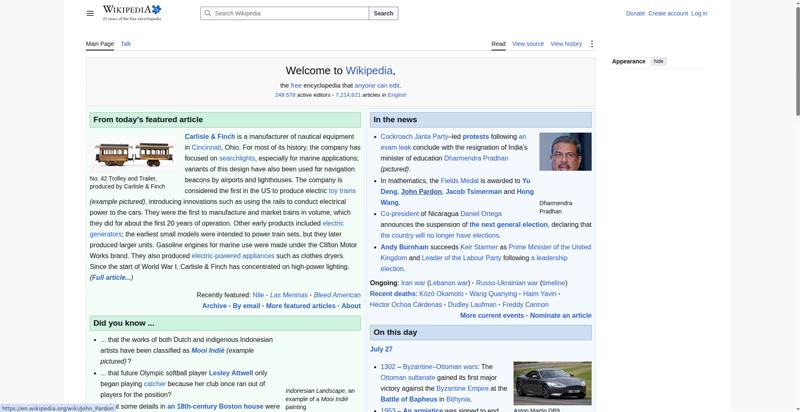Select the View source tab
Image resolution: width=800 pixels, height=412 pixels.
pyautogui.click(x=528, y=44)
